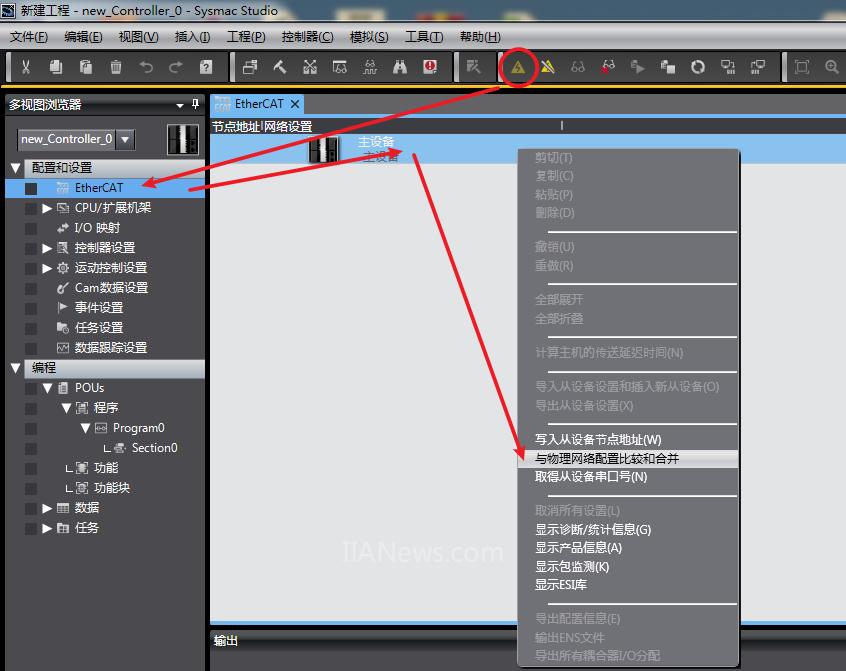Collapse the 配置和设置 section
Image resolution: width=846 pixels, height=671 pixels.
(16, 168)
